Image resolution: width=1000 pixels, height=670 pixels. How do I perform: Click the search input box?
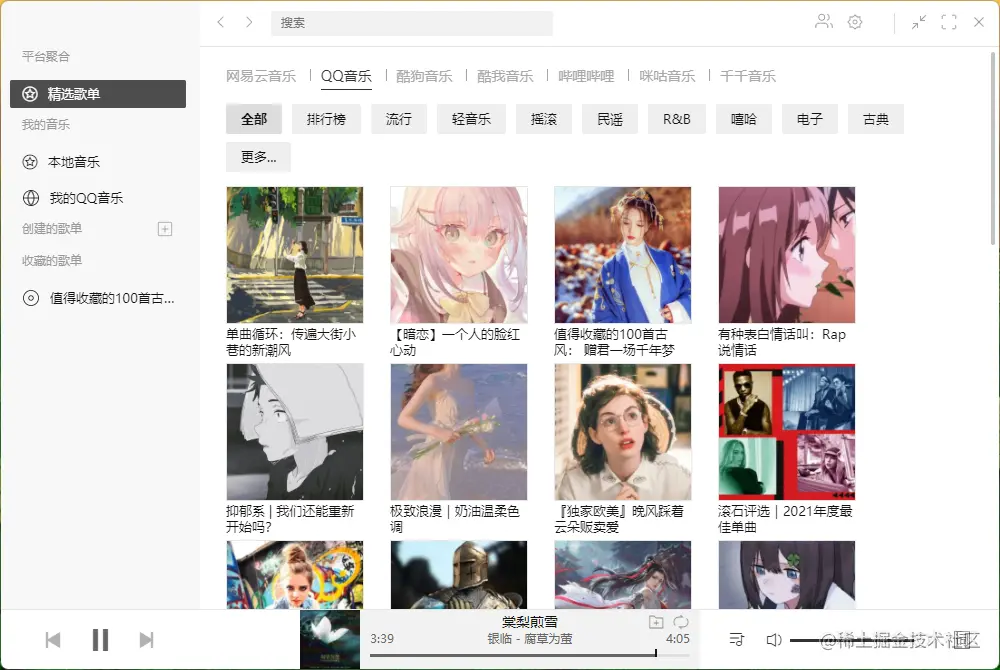411,23
